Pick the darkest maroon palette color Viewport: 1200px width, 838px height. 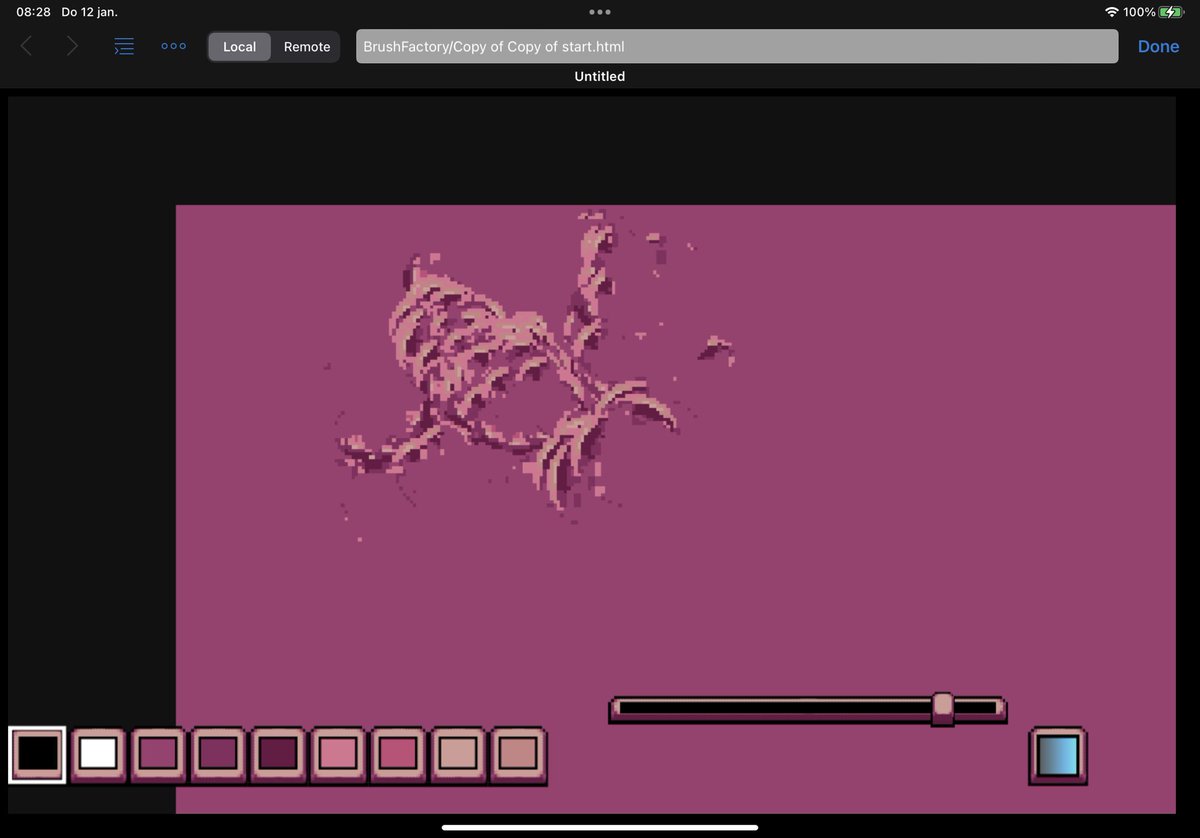pos(277,755)
